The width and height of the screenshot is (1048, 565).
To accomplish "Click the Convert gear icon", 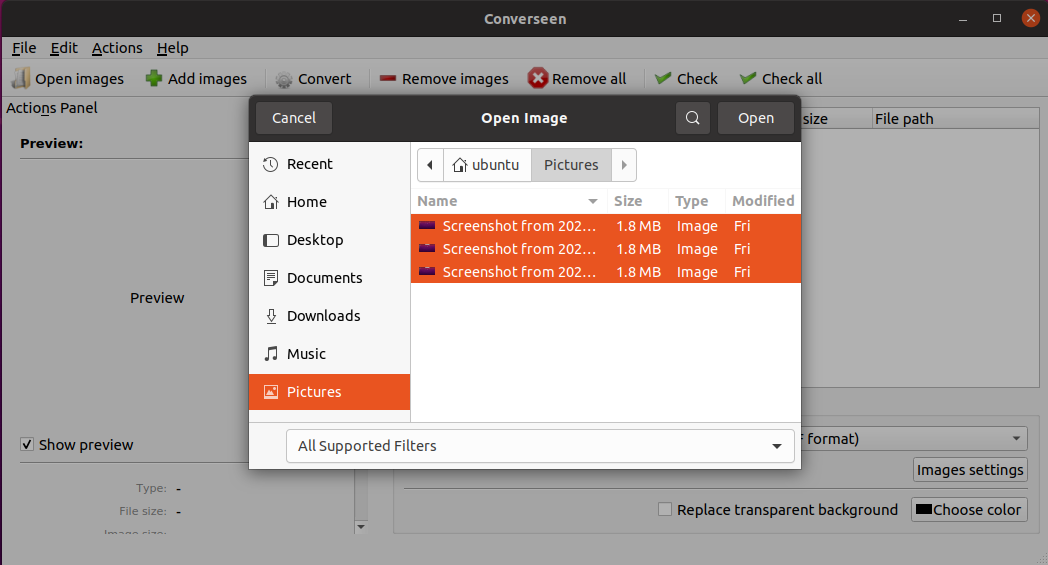I will (x=284, y=80).
